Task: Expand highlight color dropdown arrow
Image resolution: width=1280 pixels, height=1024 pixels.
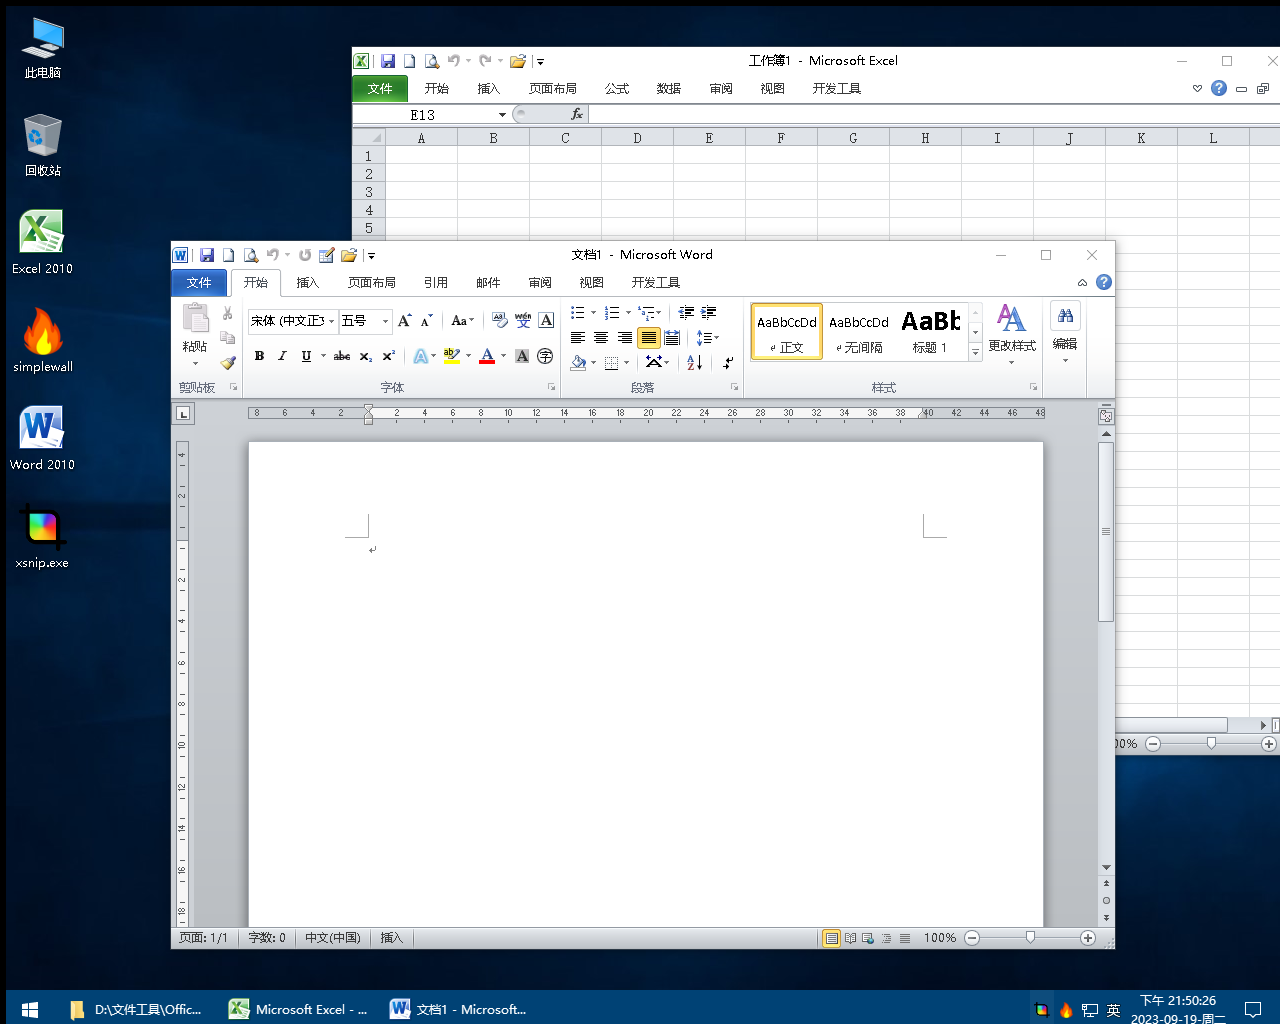Action: 468,356
